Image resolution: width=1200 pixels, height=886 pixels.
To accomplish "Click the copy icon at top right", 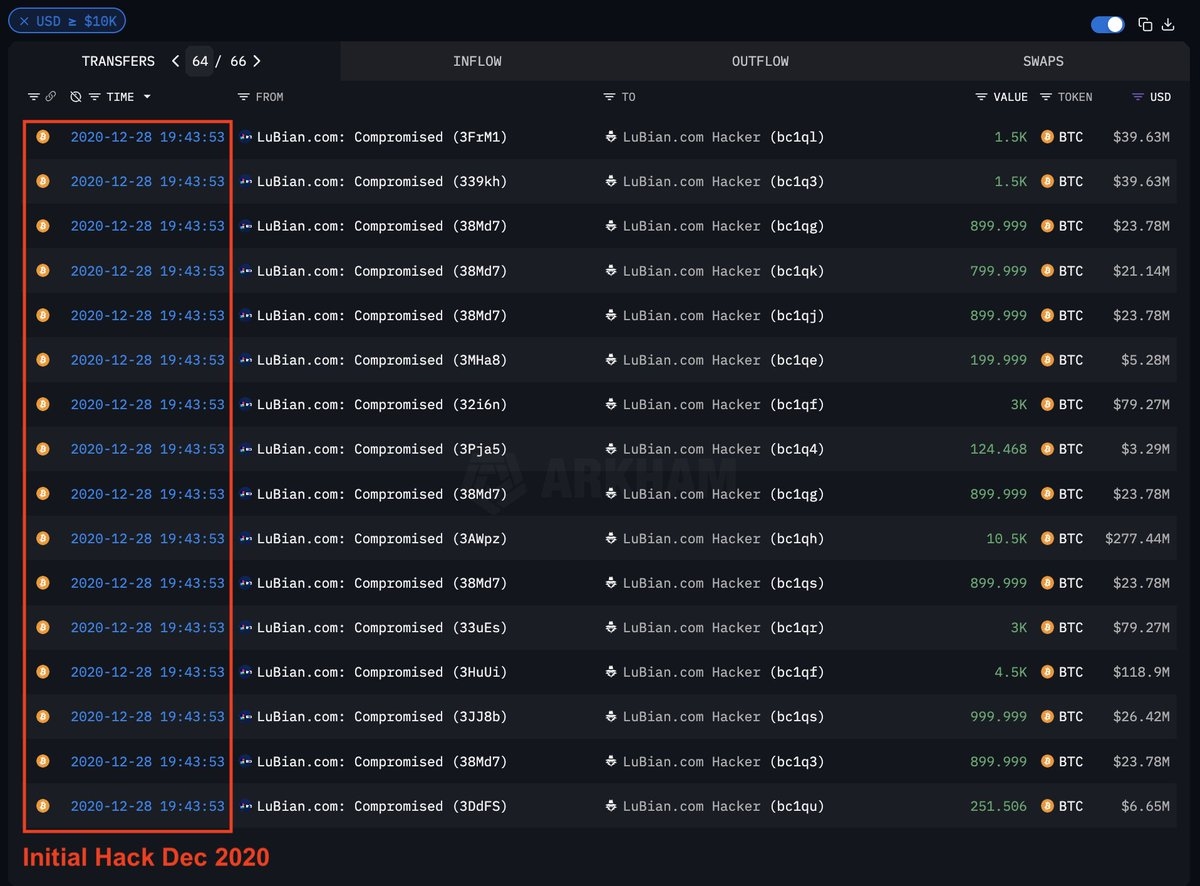I will pyautogui.click(x=1146, y=25).
